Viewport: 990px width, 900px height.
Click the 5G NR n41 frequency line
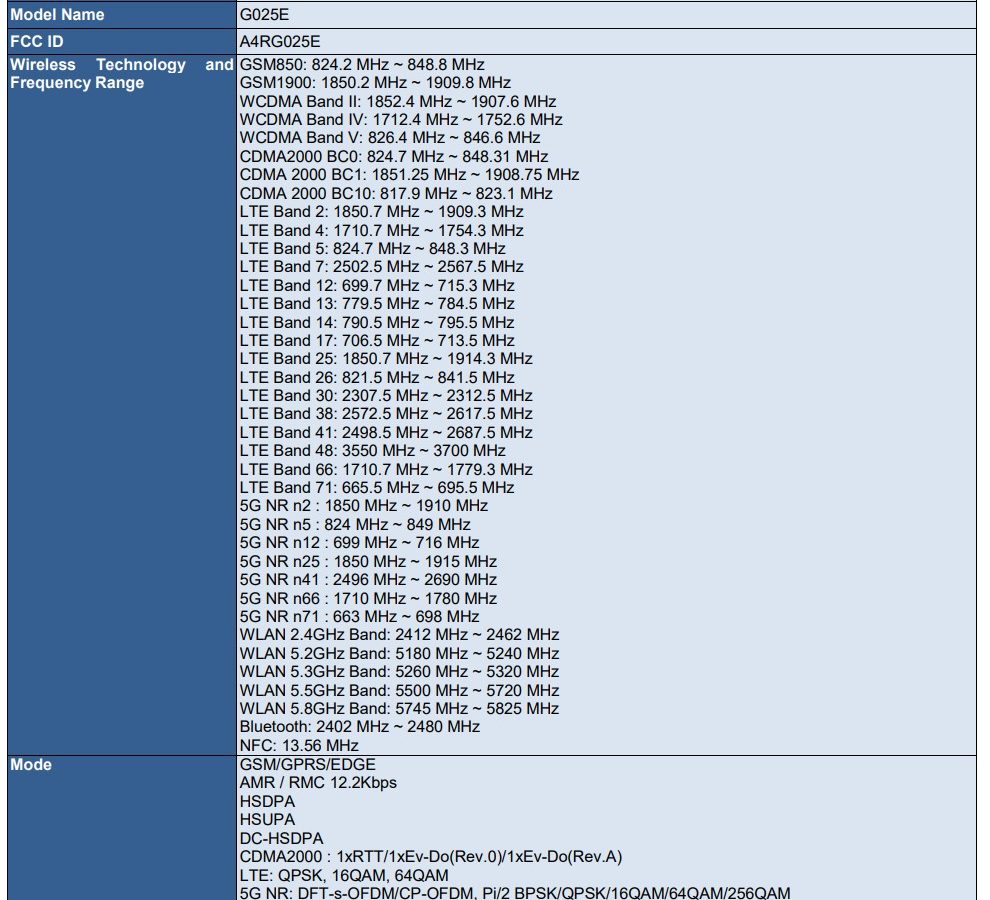click(368, 580)
